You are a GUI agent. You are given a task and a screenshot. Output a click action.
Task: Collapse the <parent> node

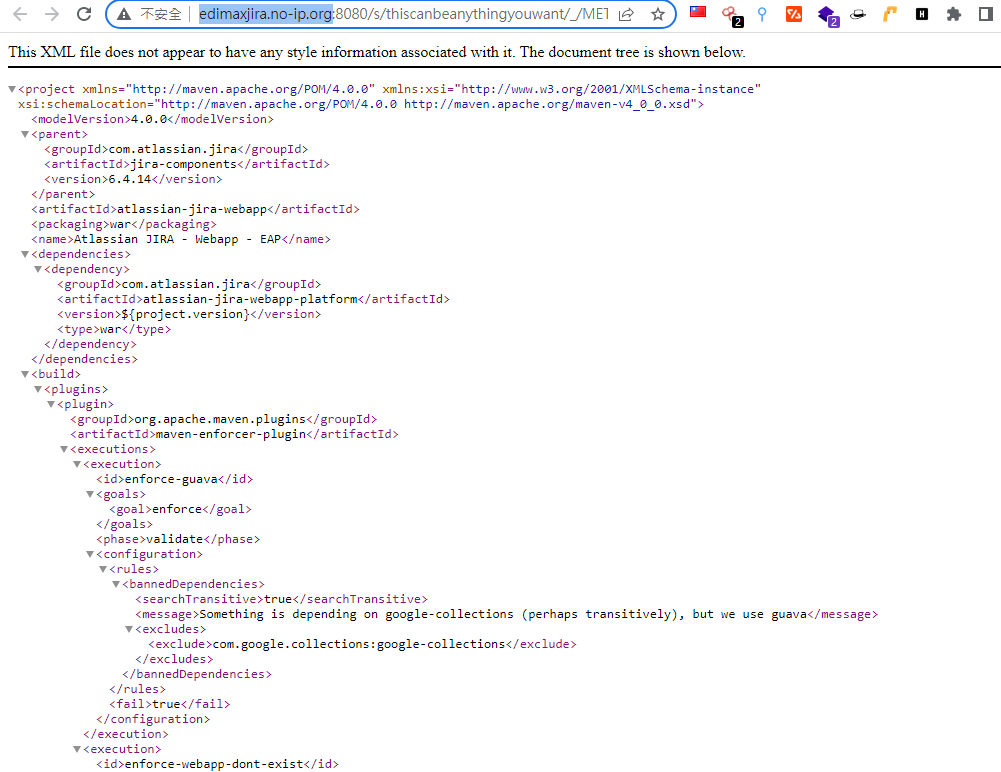(25, 134)
